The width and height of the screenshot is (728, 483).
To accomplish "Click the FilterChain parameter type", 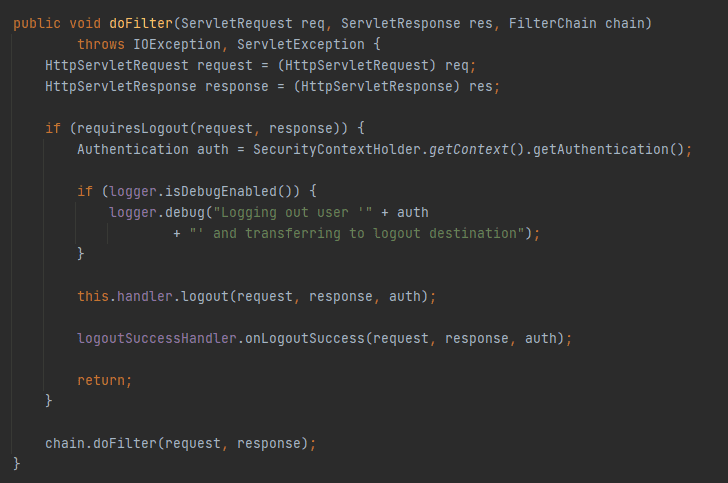I will (x=552, y=24).
